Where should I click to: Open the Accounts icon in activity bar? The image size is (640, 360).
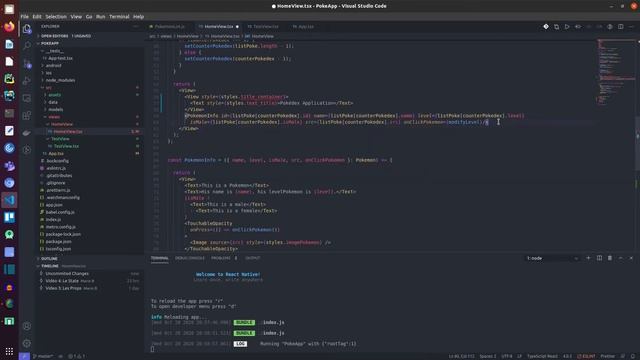point(27,326)
